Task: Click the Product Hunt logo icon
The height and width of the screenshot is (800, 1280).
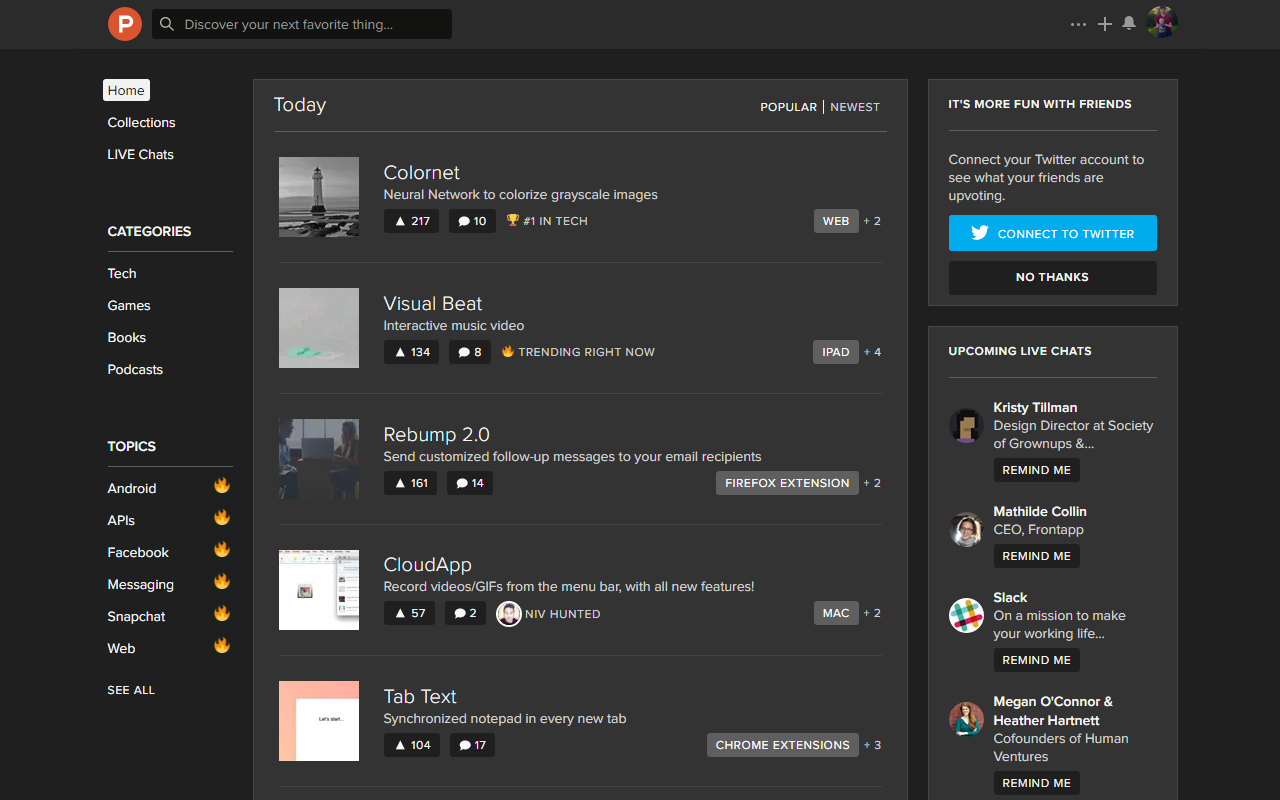Action: click(124, 24)
